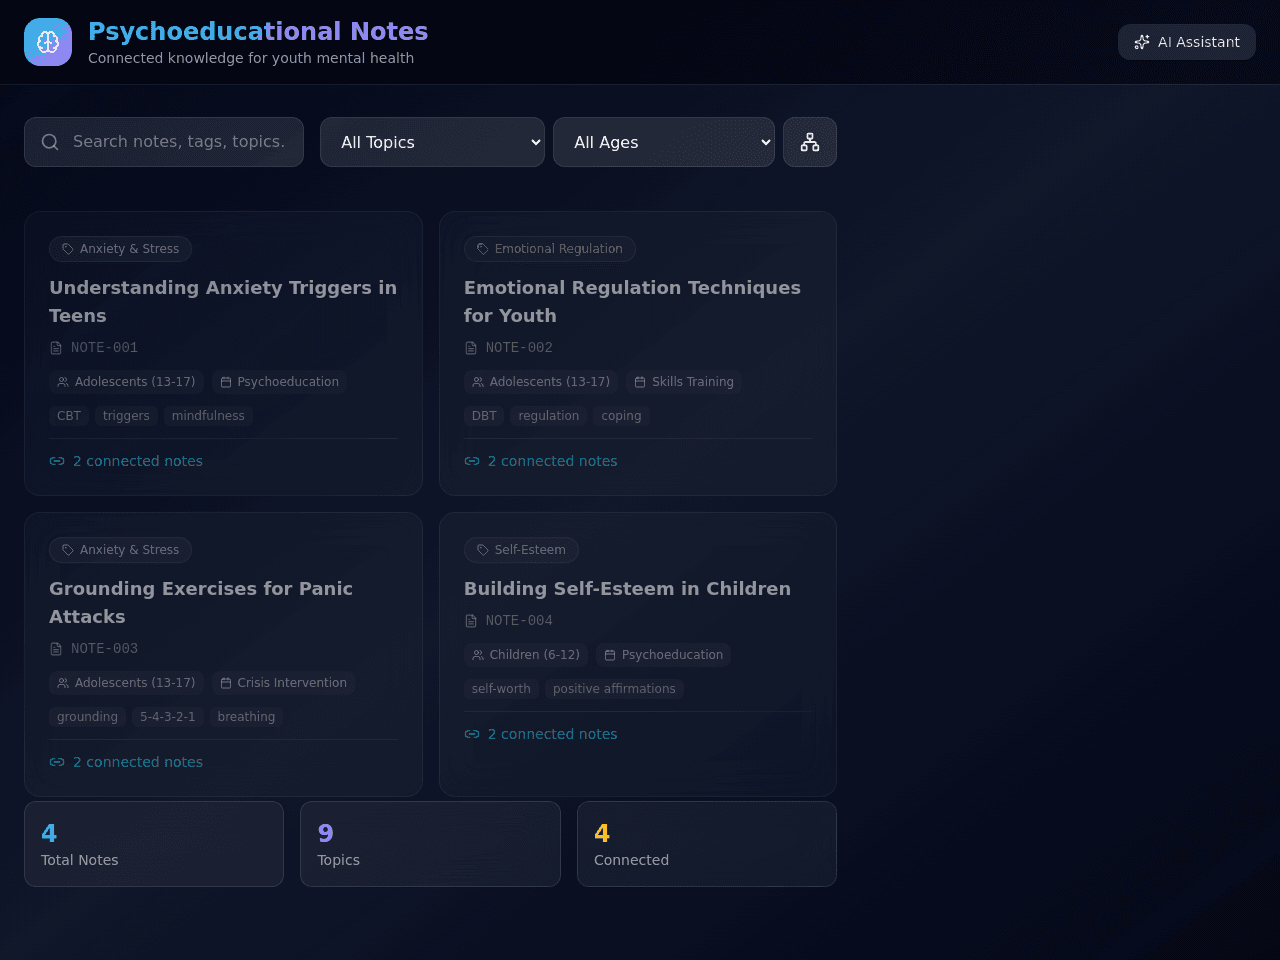1280x960 pixels.
Task: Click the triggers tag
Action: [126, 416]
